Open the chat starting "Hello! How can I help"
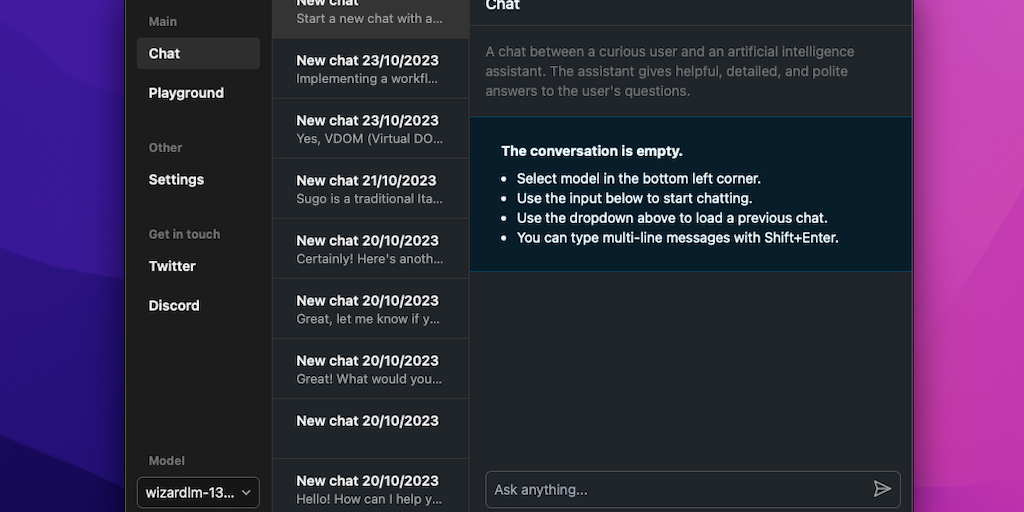This screenshot has width=1024, height=512. click(370, 489)
